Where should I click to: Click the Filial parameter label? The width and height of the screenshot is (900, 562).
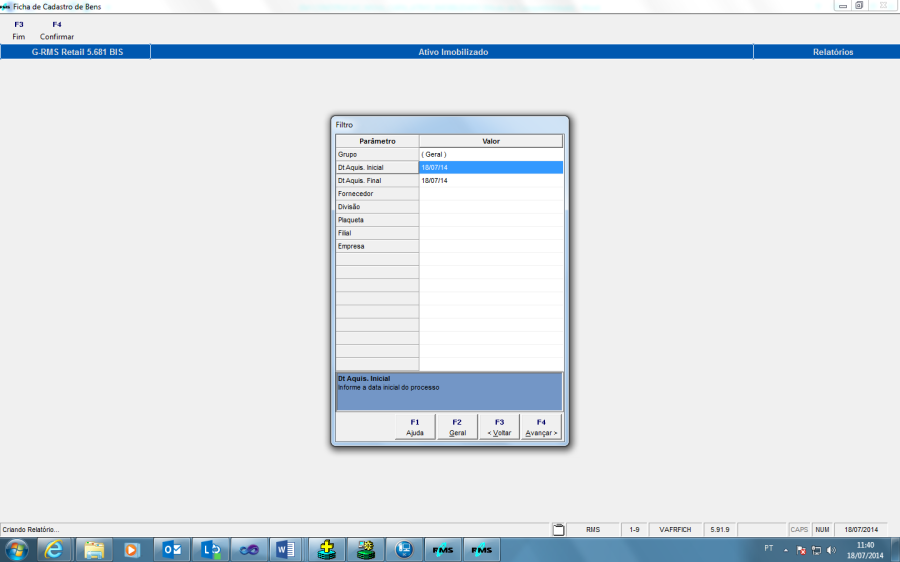point(377,234)
